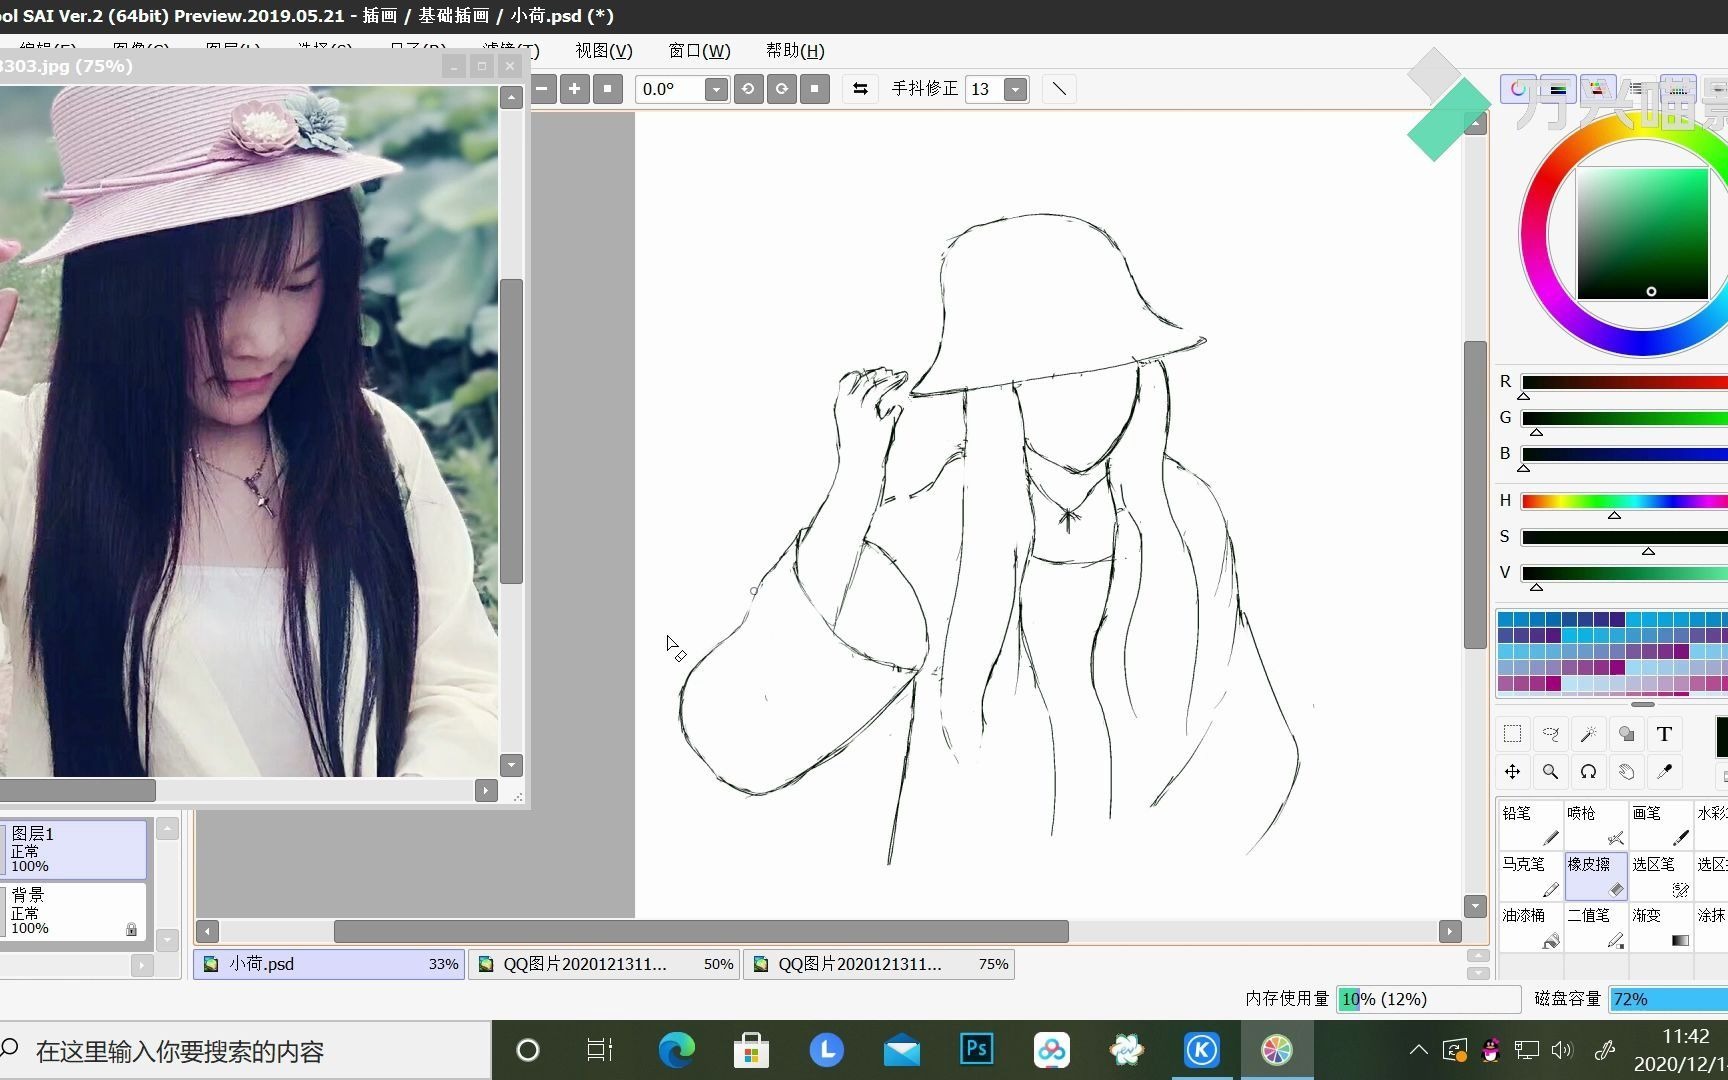Switch to the QQ图片 tab at 50%

pyautogui.click(x=604, y=964)
